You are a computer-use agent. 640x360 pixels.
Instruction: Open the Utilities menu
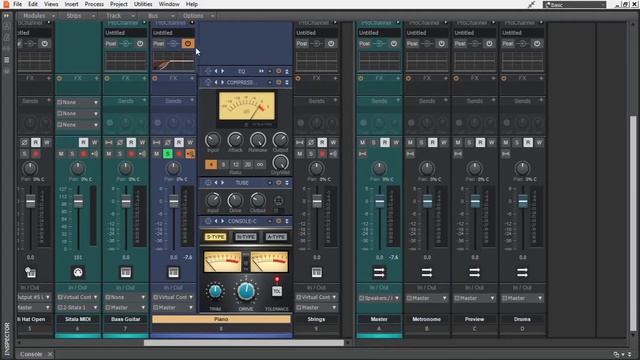143,4
